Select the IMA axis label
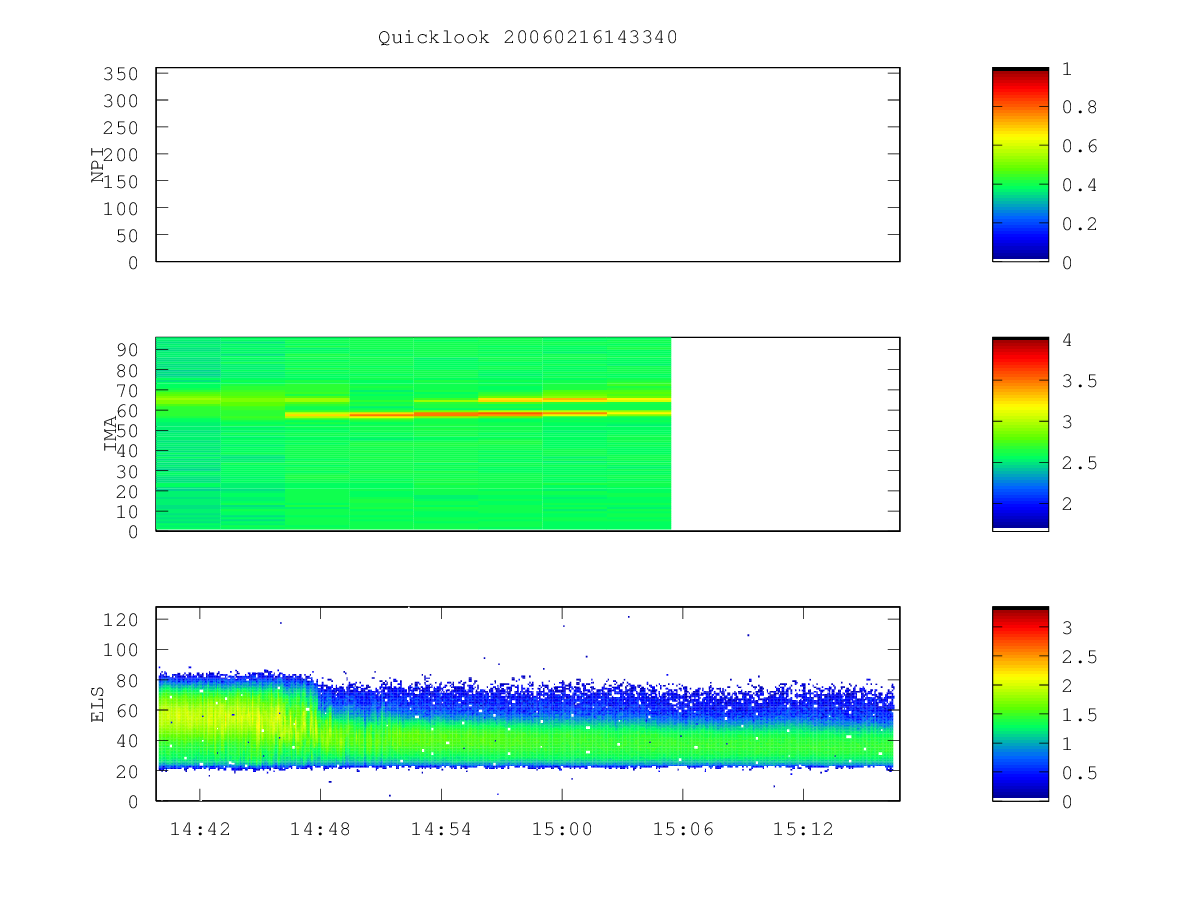Image resolution: width=1200 pixels, height=900 pixels. coord(110,434)
